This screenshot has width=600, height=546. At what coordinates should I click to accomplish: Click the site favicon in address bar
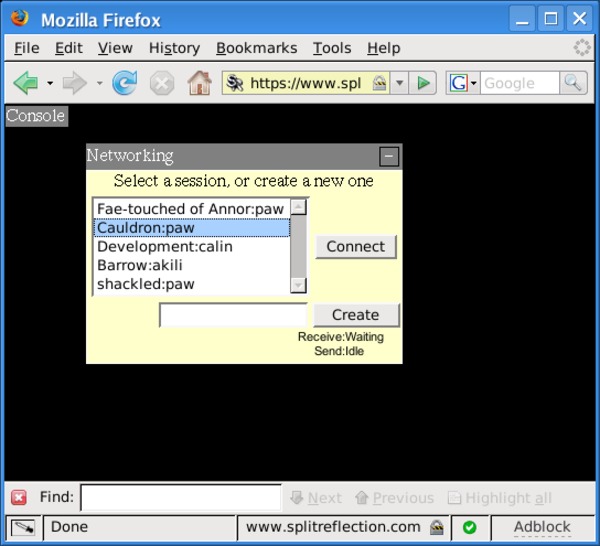[x=234, y=83]
